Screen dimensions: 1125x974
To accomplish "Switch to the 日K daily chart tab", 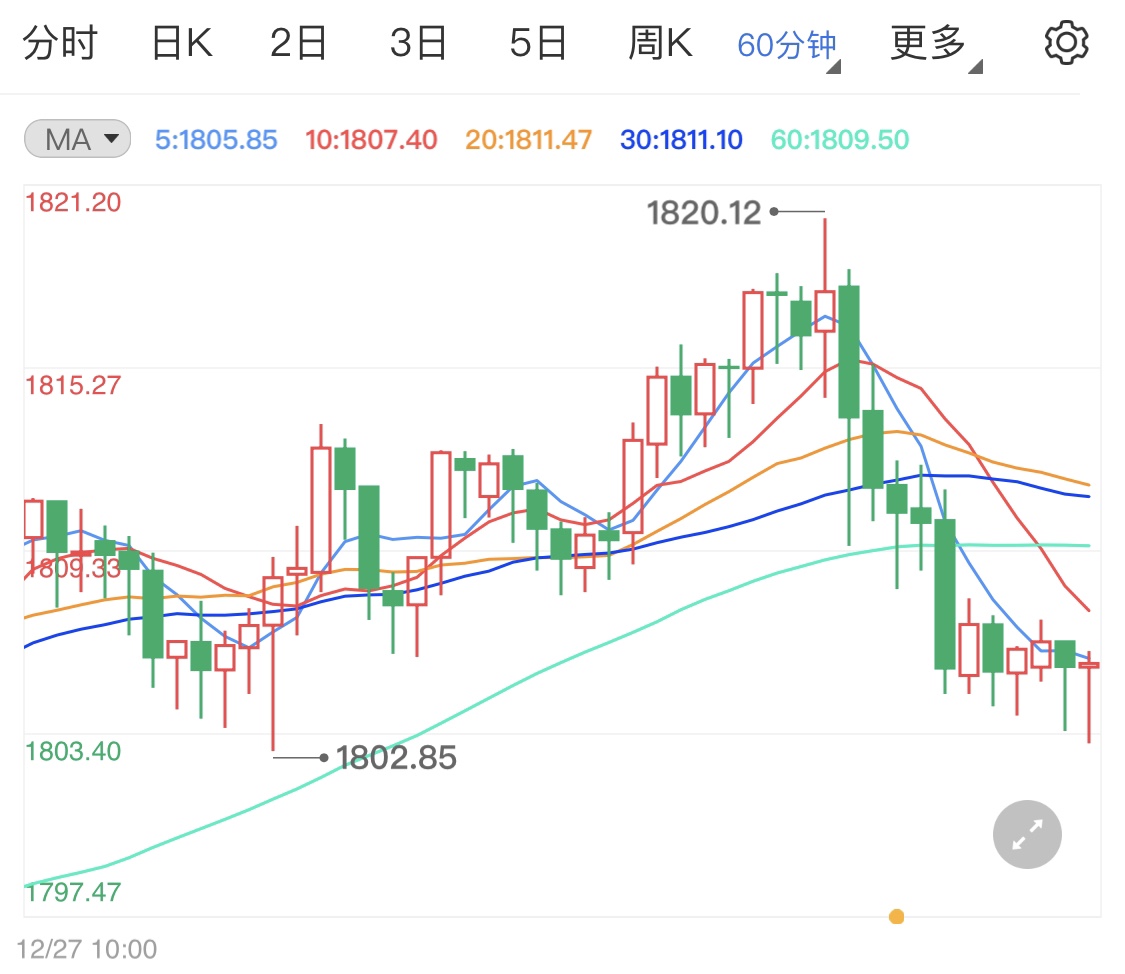I will point(180,42).
